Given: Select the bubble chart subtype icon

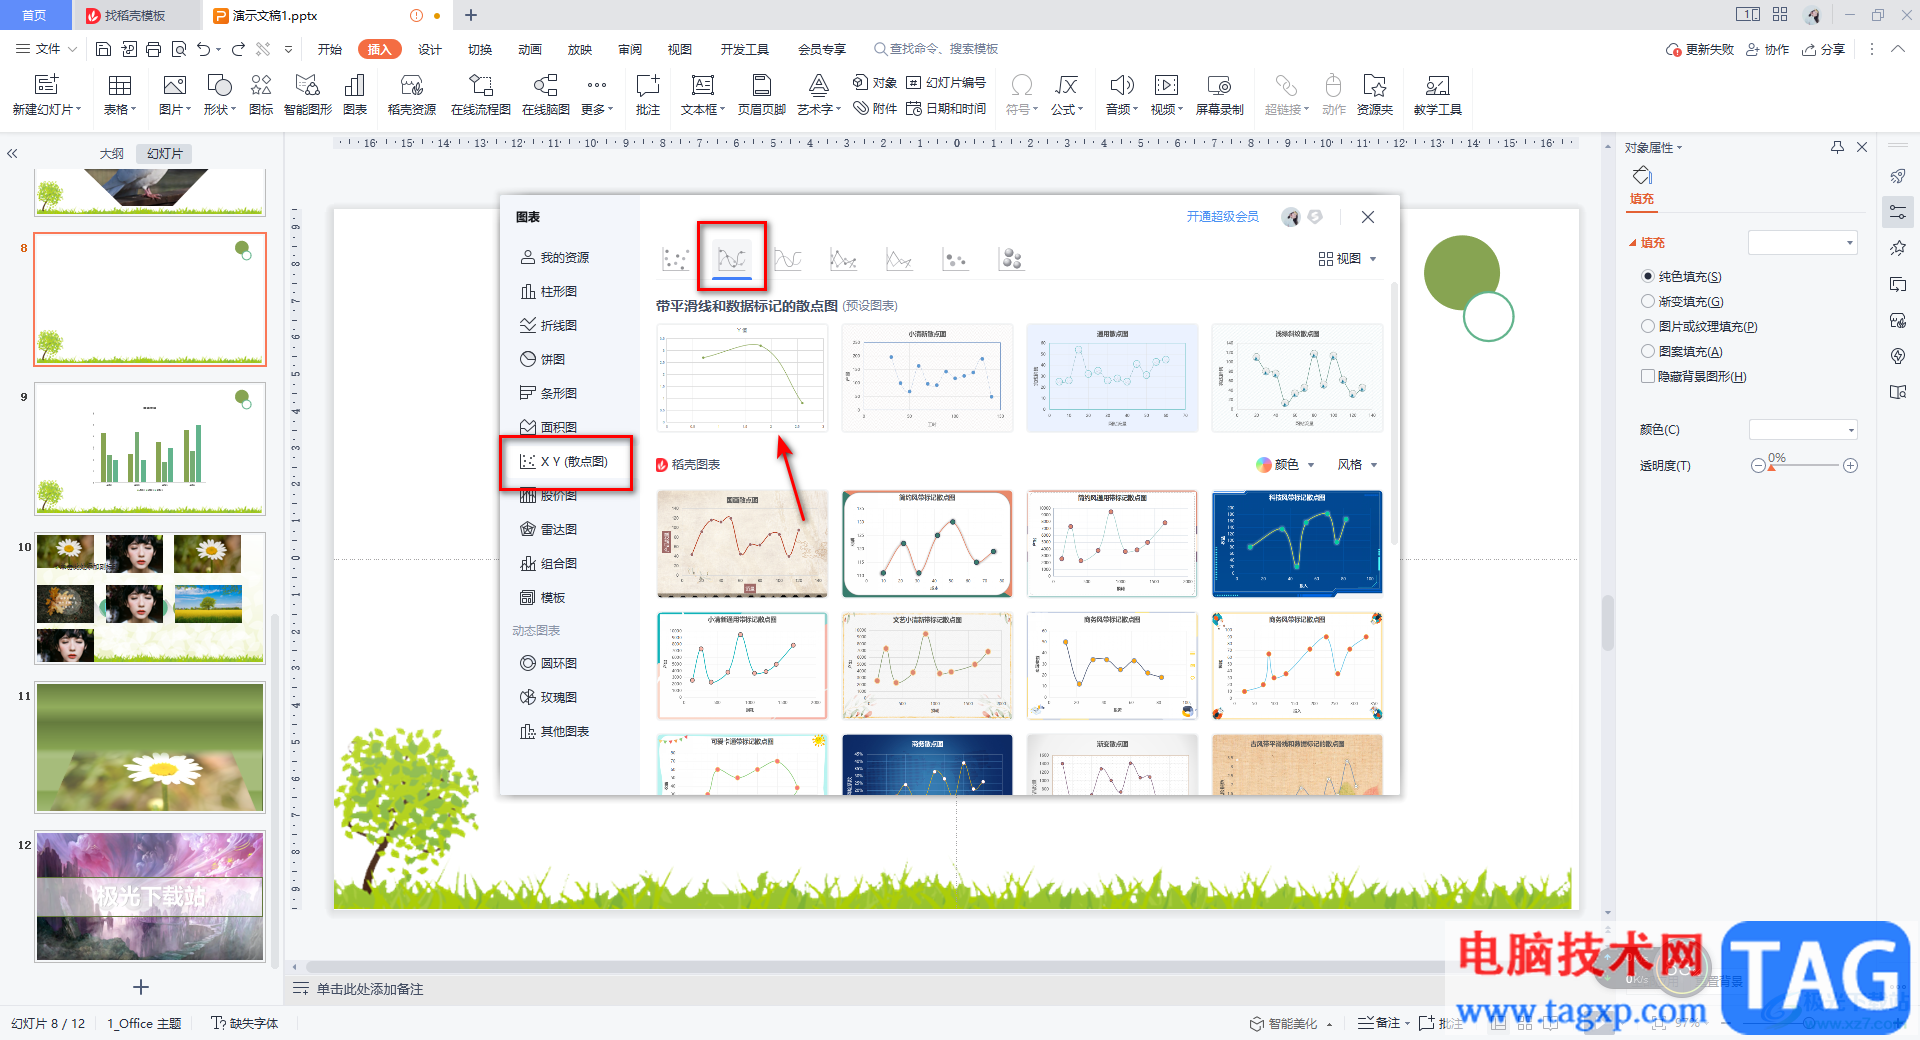Looking at the screenshot, I should [1011, 259].
